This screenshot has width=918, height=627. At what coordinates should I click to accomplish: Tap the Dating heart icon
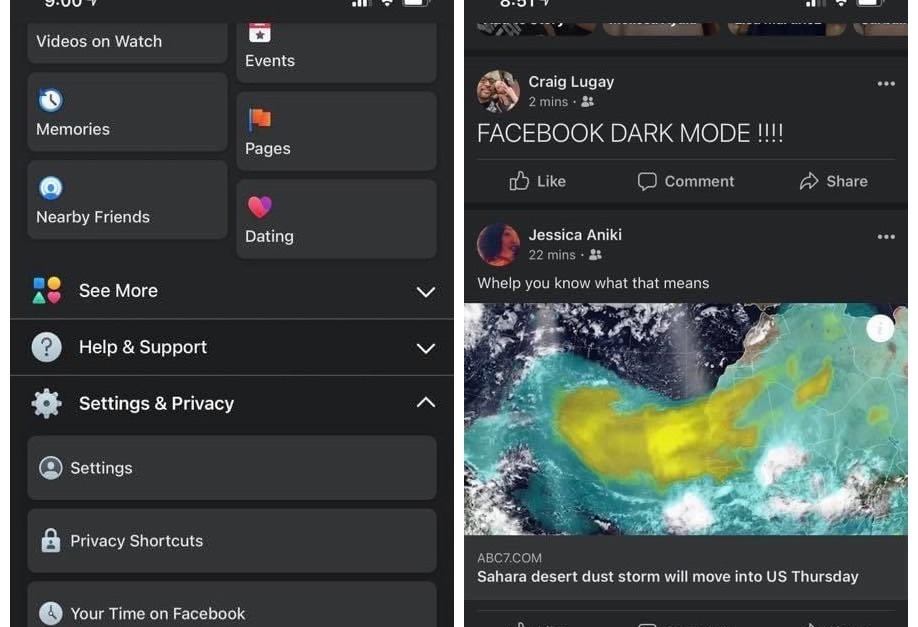(x=259, y=207)
